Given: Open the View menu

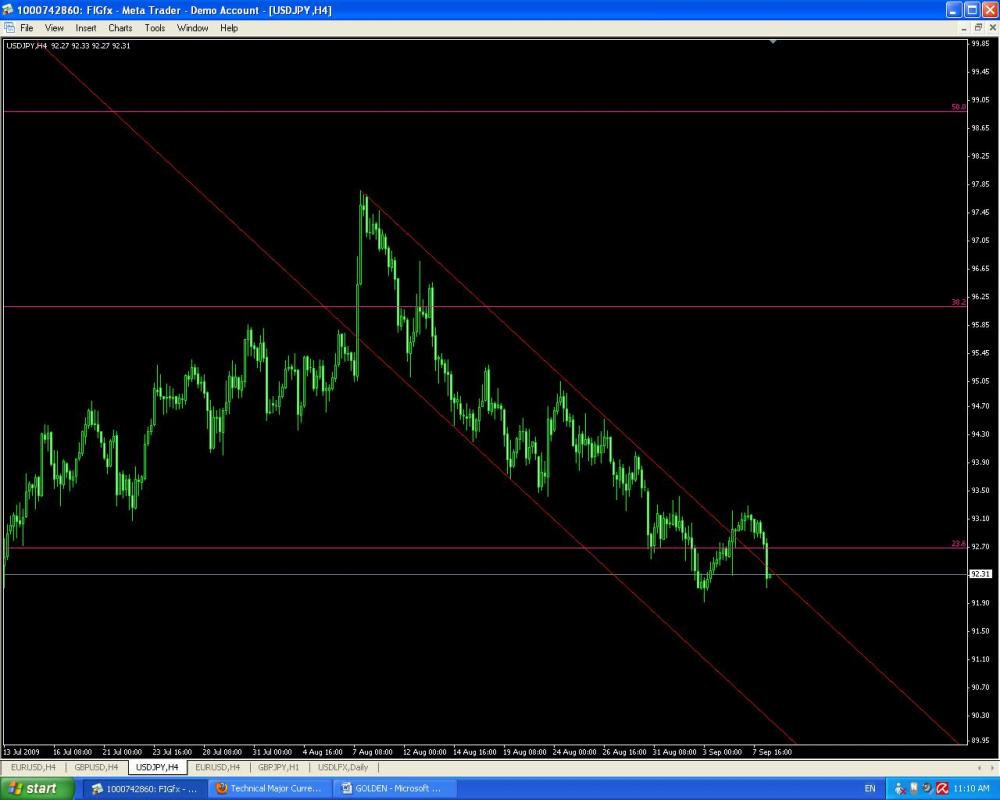Looking at the screenshot, I should point(54,28).
